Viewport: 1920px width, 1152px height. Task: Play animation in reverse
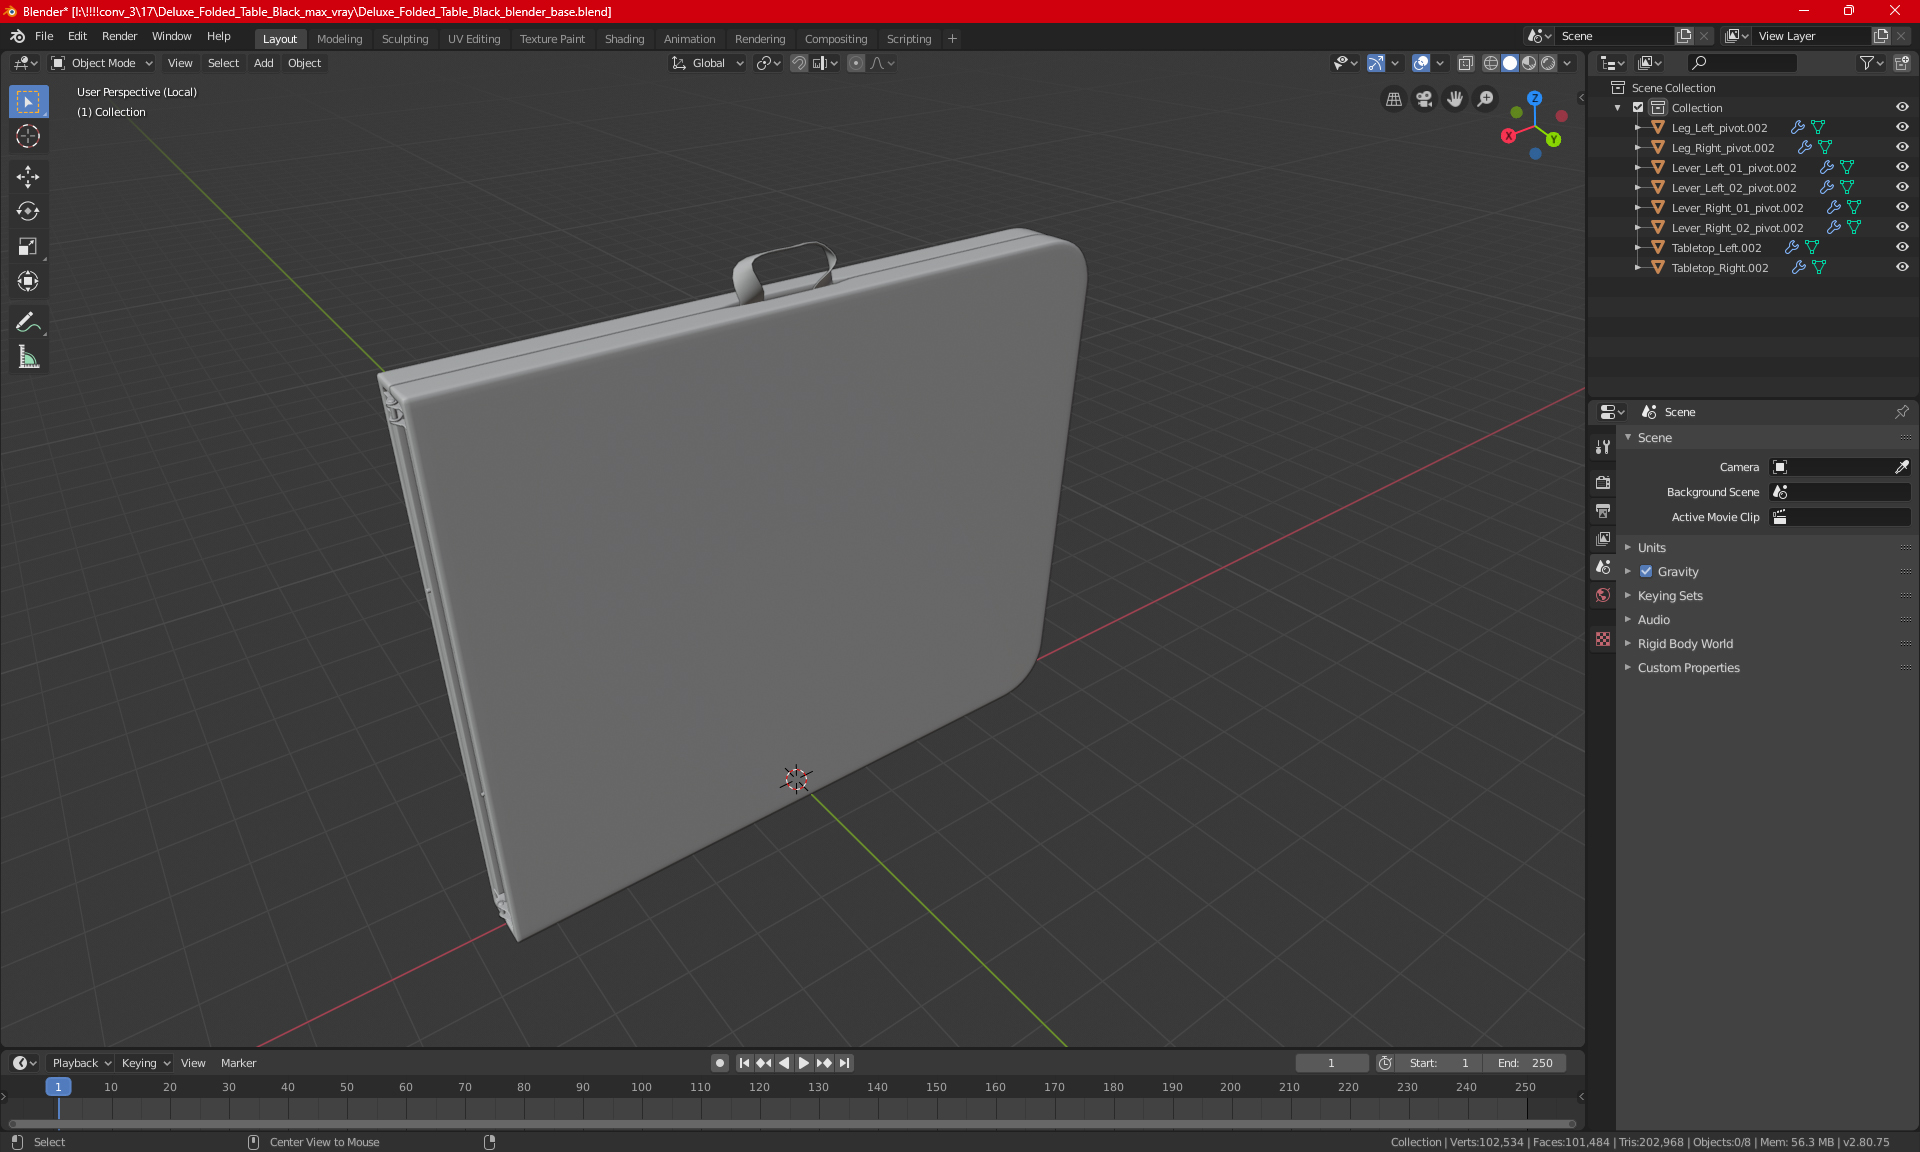pyautogui.click(x=784, y=1063)
